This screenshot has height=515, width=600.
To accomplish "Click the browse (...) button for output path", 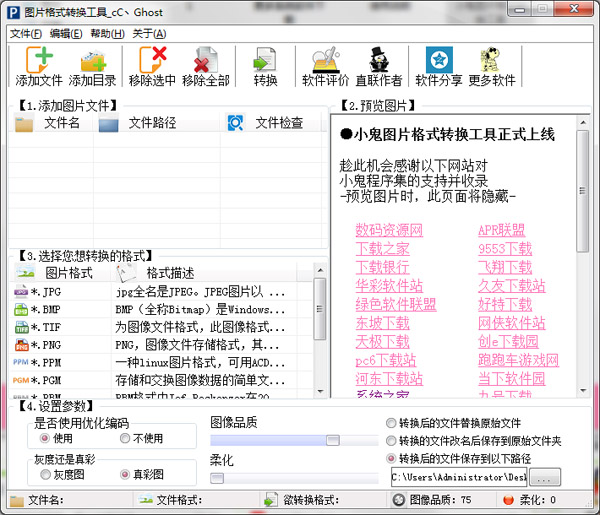I will [x=551, y=477].
